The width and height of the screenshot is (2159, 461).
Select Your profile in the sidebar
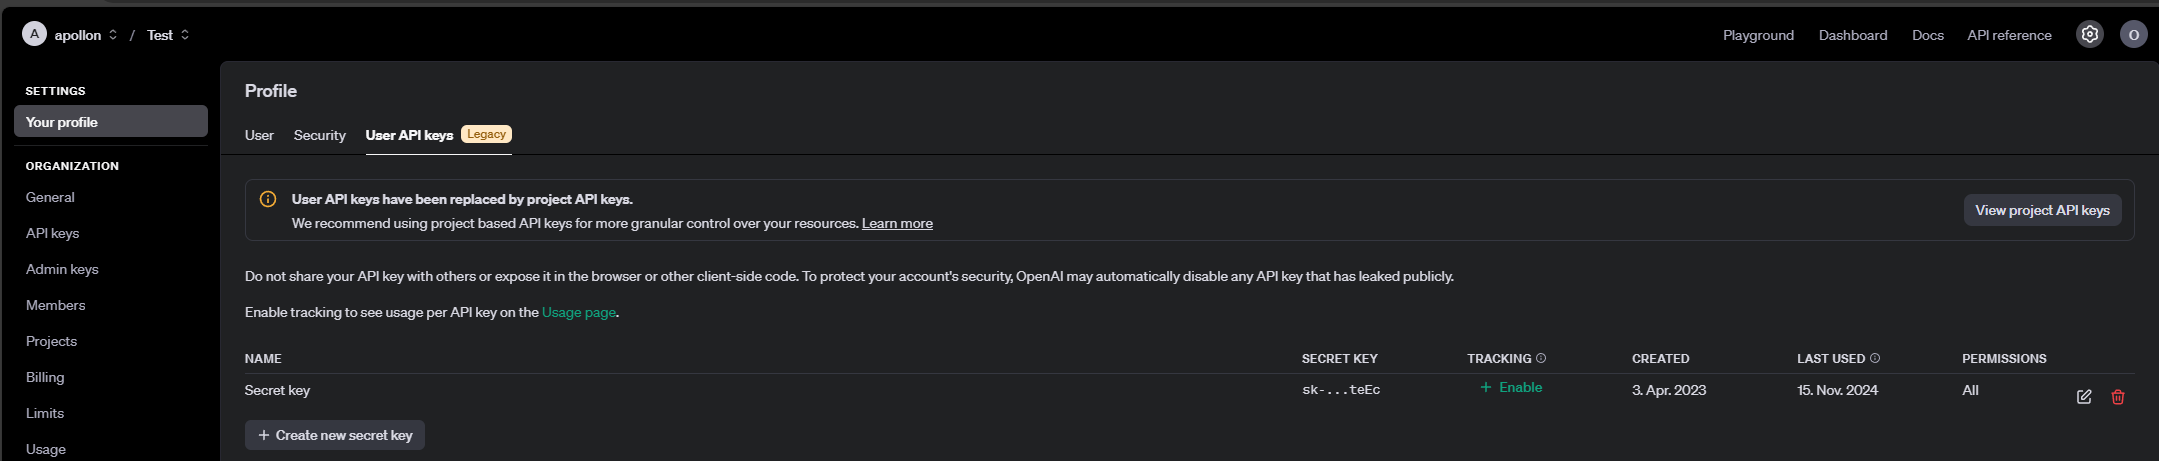(111, 121)
